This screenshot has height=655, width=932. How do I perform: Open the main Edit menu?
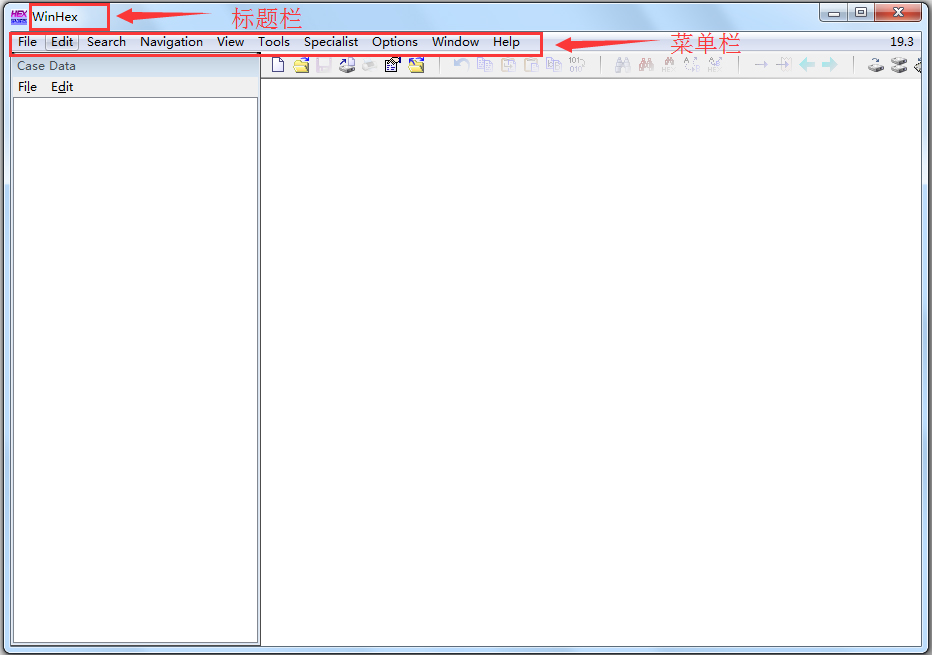click(x=62, y=42)
